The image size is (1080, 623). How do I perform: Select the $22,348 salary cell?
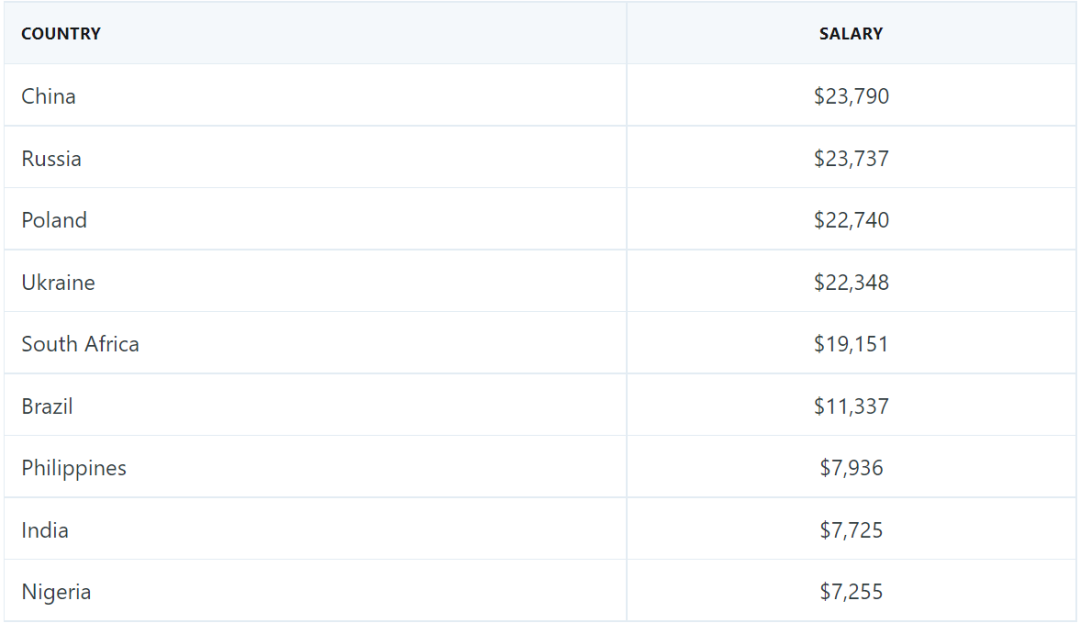pyautogui.click(x=851, y=282)
